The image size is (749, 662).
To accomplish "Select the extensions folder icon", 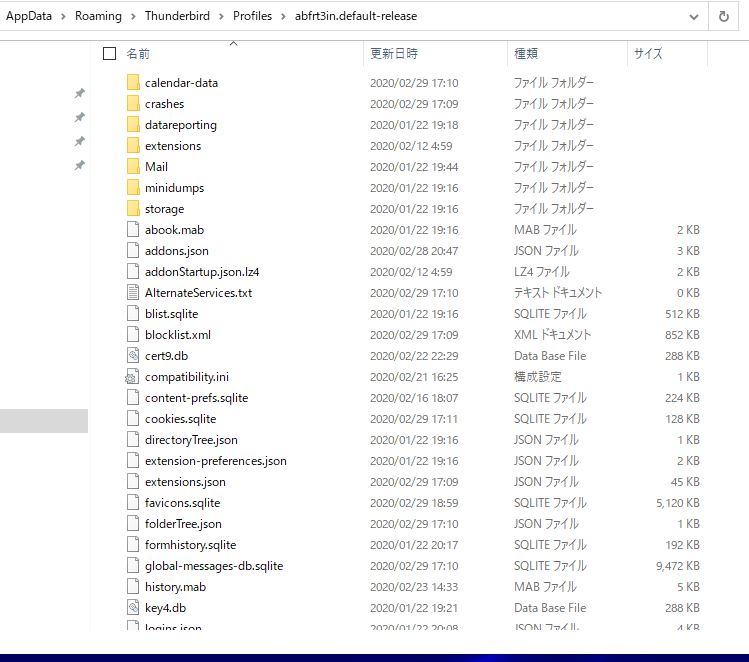I will 134,146.
